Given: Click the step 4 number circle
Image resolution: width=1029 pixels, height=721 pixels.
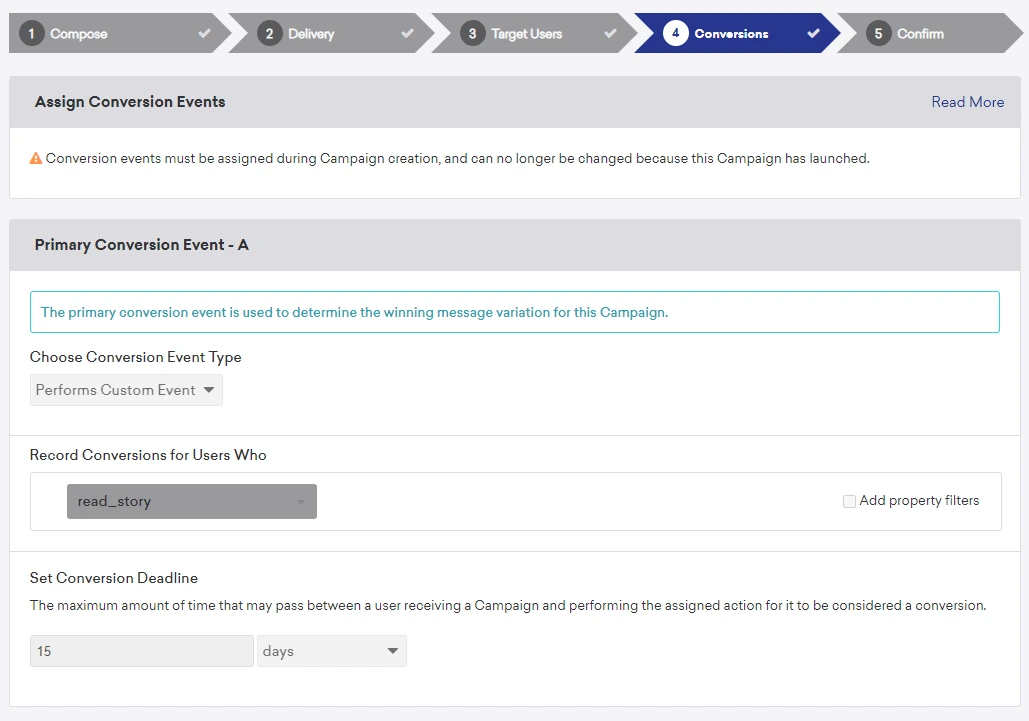Looking at the screenshot, I should tap(675, 34).
